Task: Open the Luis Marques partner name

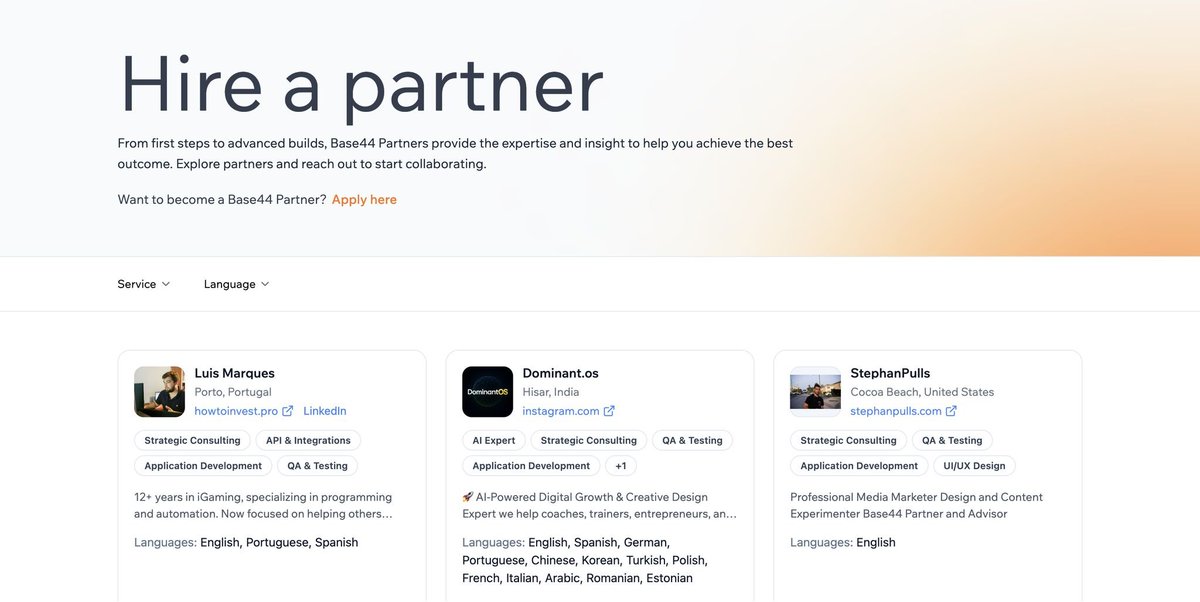Action: tap(235, 373)
